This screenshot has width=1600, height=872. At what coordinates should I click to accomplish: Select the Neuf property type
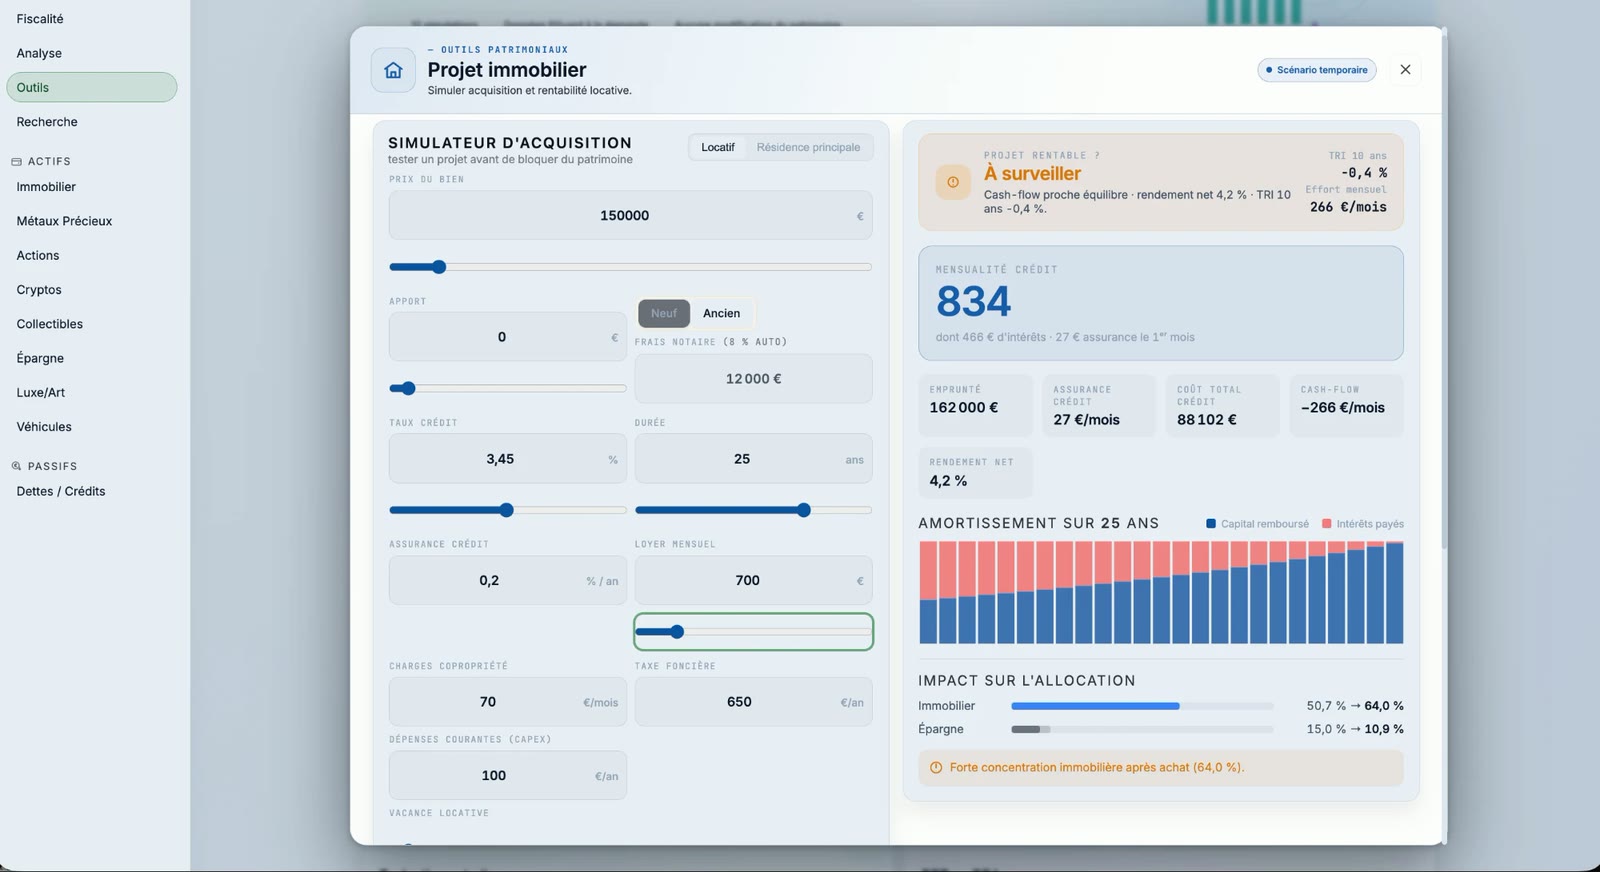click(664, 313)
